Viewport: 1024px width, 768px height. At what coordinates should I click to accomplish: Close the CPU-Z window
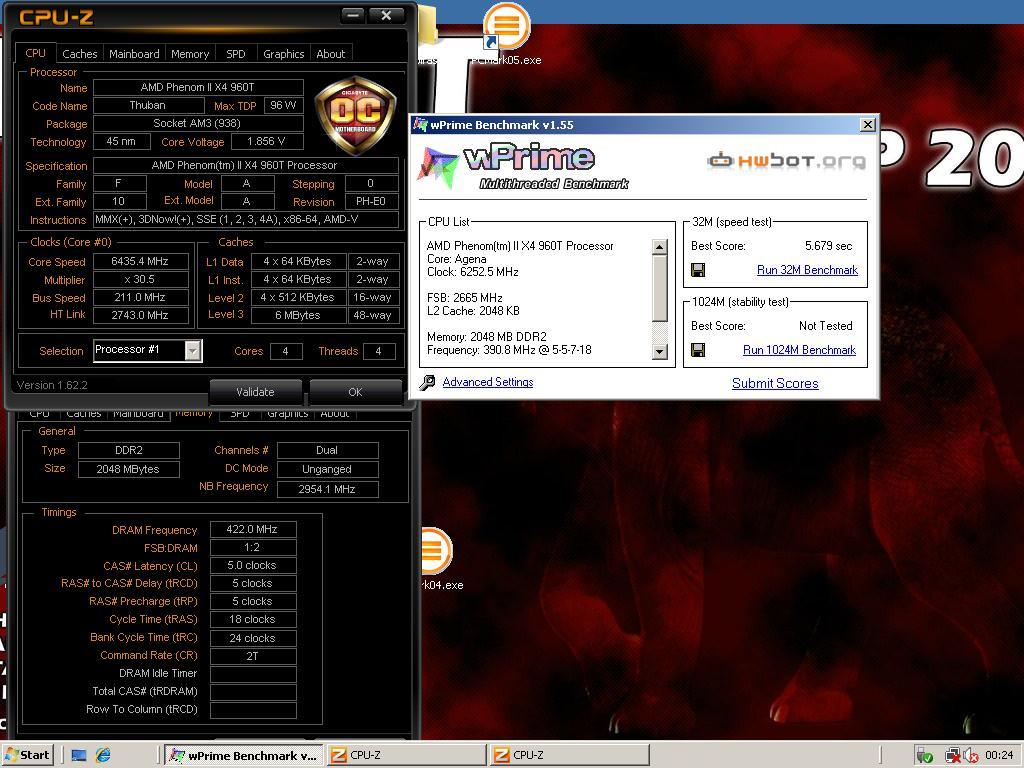click(x=387, y=15)
